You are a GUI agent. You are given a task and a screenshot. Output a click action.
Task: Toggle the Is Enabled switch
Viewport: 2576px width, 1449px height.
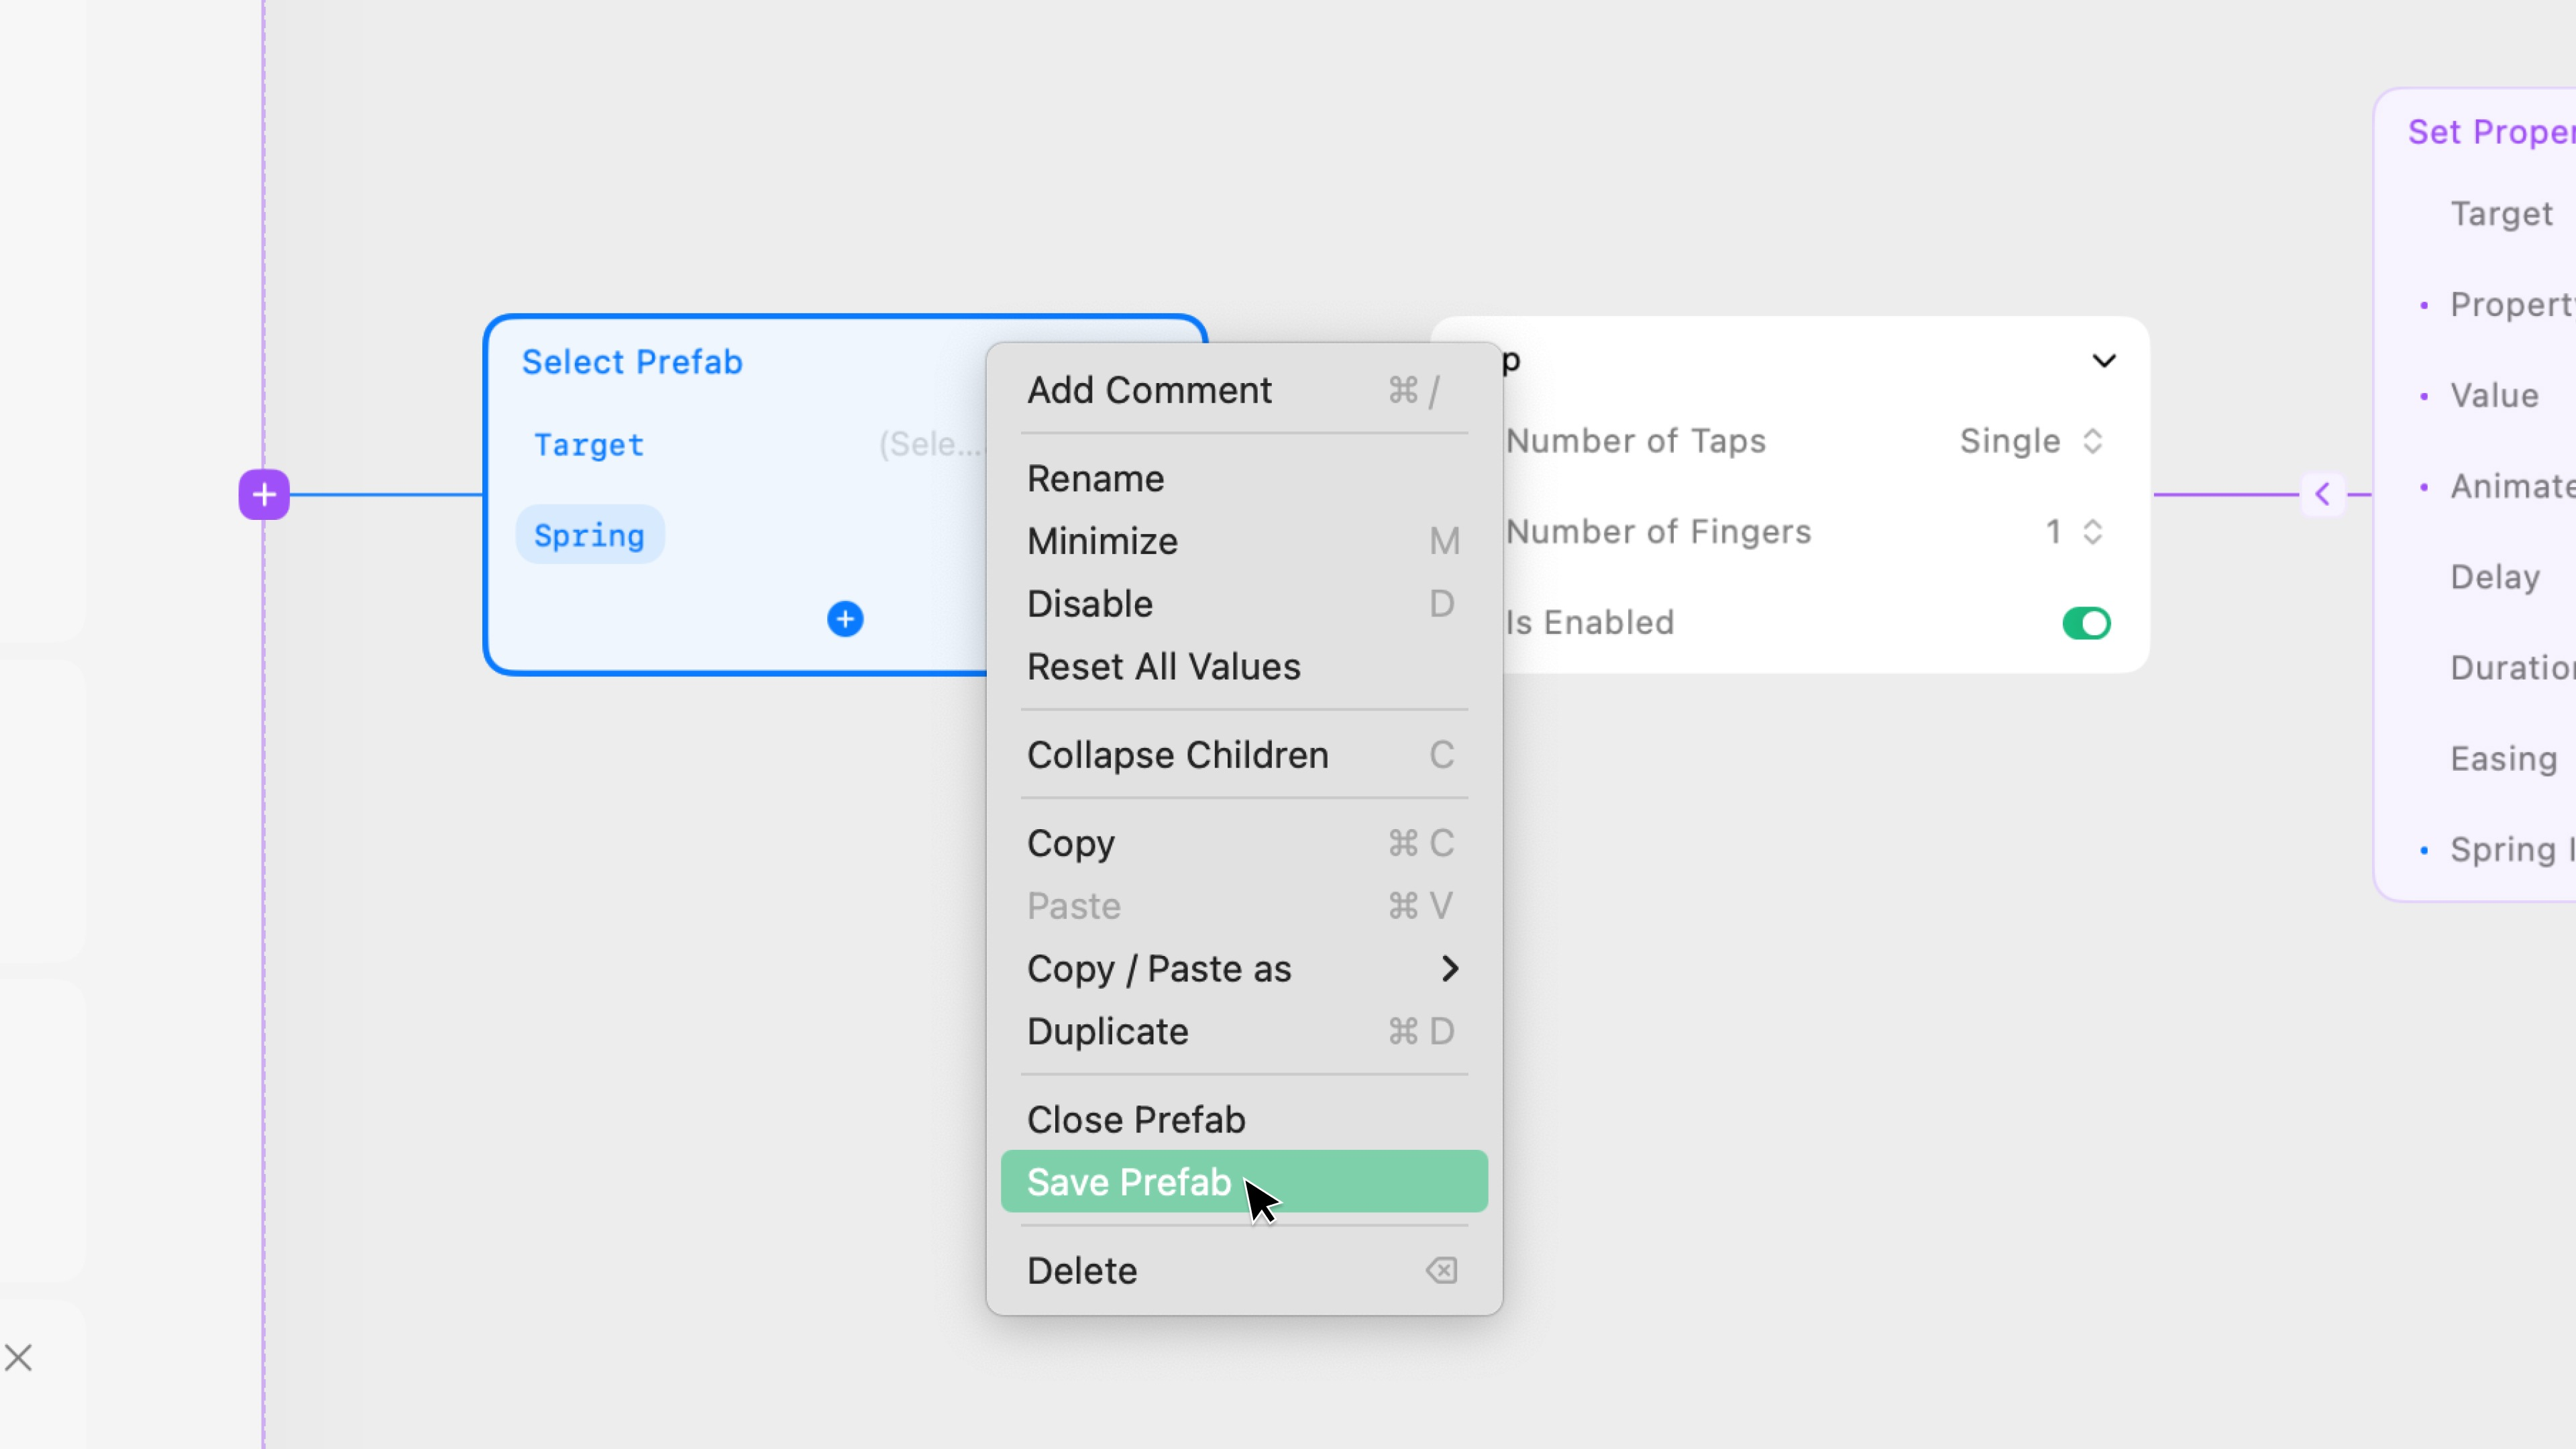tap(2086, 623)
